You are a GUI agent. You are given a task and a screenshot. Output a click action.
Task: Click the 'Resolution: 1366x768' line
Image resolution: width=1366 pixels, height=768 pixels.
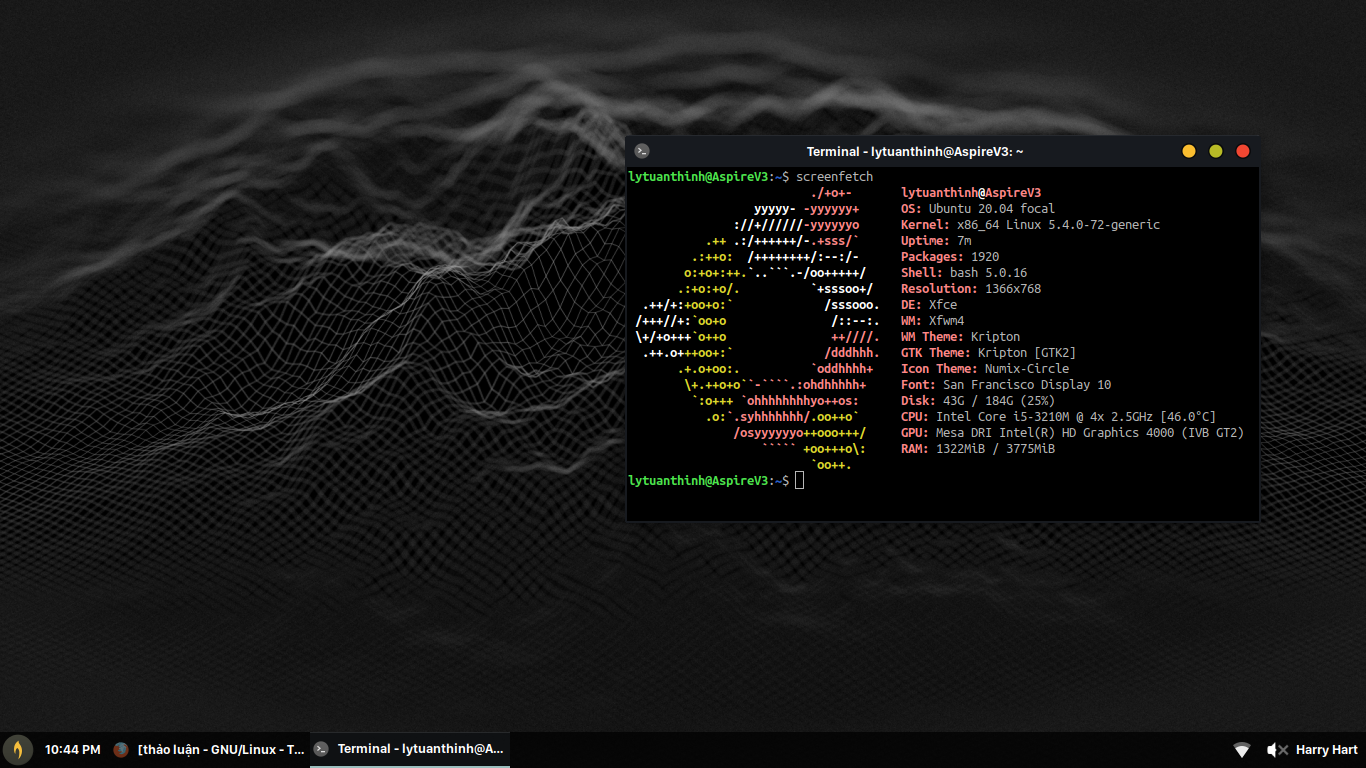click(x=971, y=289)
